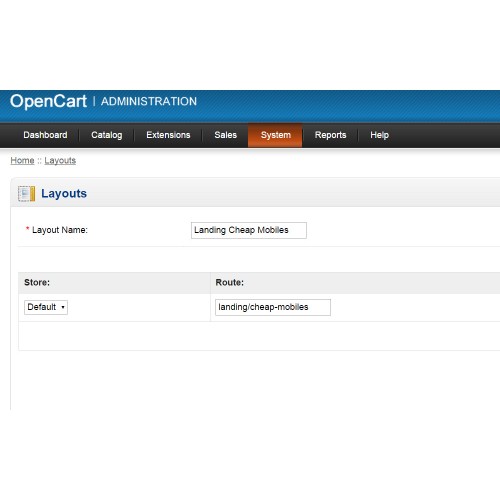Click the Route column header
Image resolution: width=500 pixels, height=500 pixels.
[230, 283]
